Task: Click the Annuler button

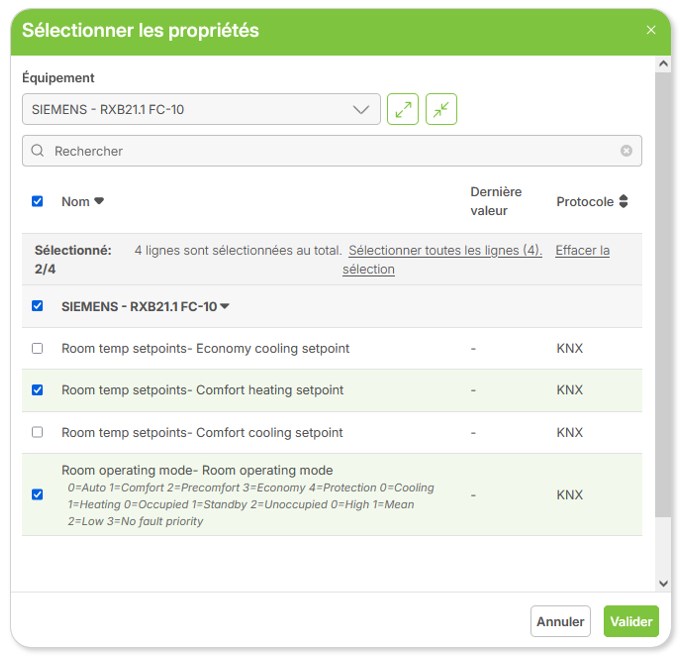Action: (560, 621)
